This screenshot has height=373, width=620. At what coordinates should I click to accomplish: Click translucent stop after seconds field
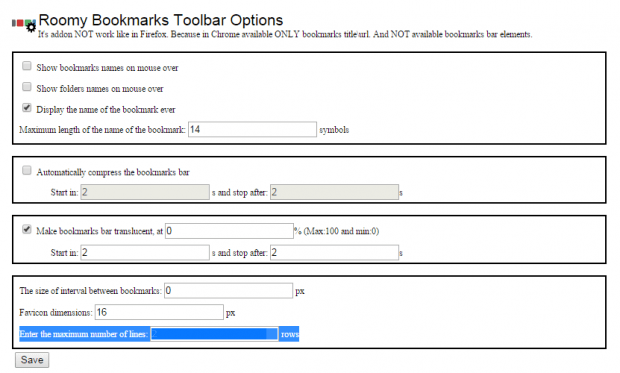[335, 252]
